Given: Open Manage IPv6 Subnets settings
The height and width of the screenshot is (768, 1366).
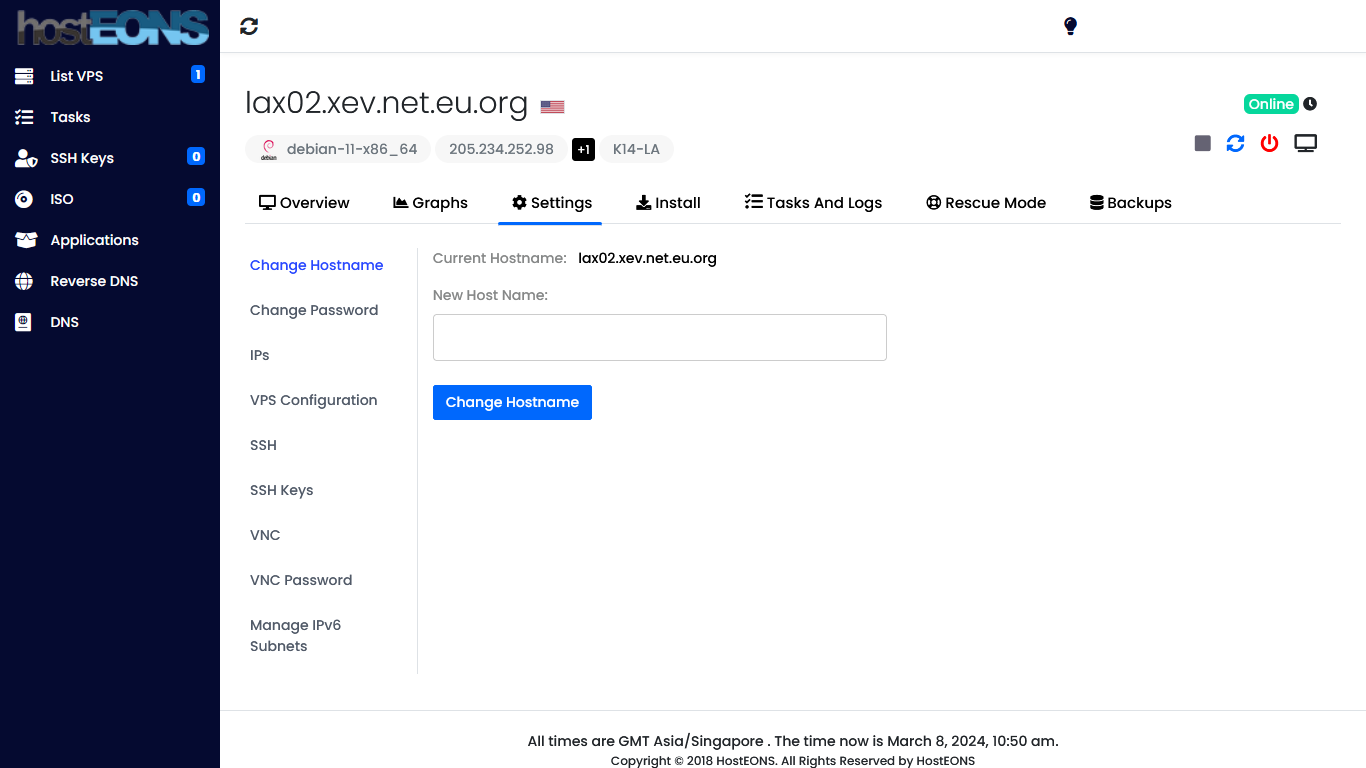Looking at the screenshot, I should point(295,635).
